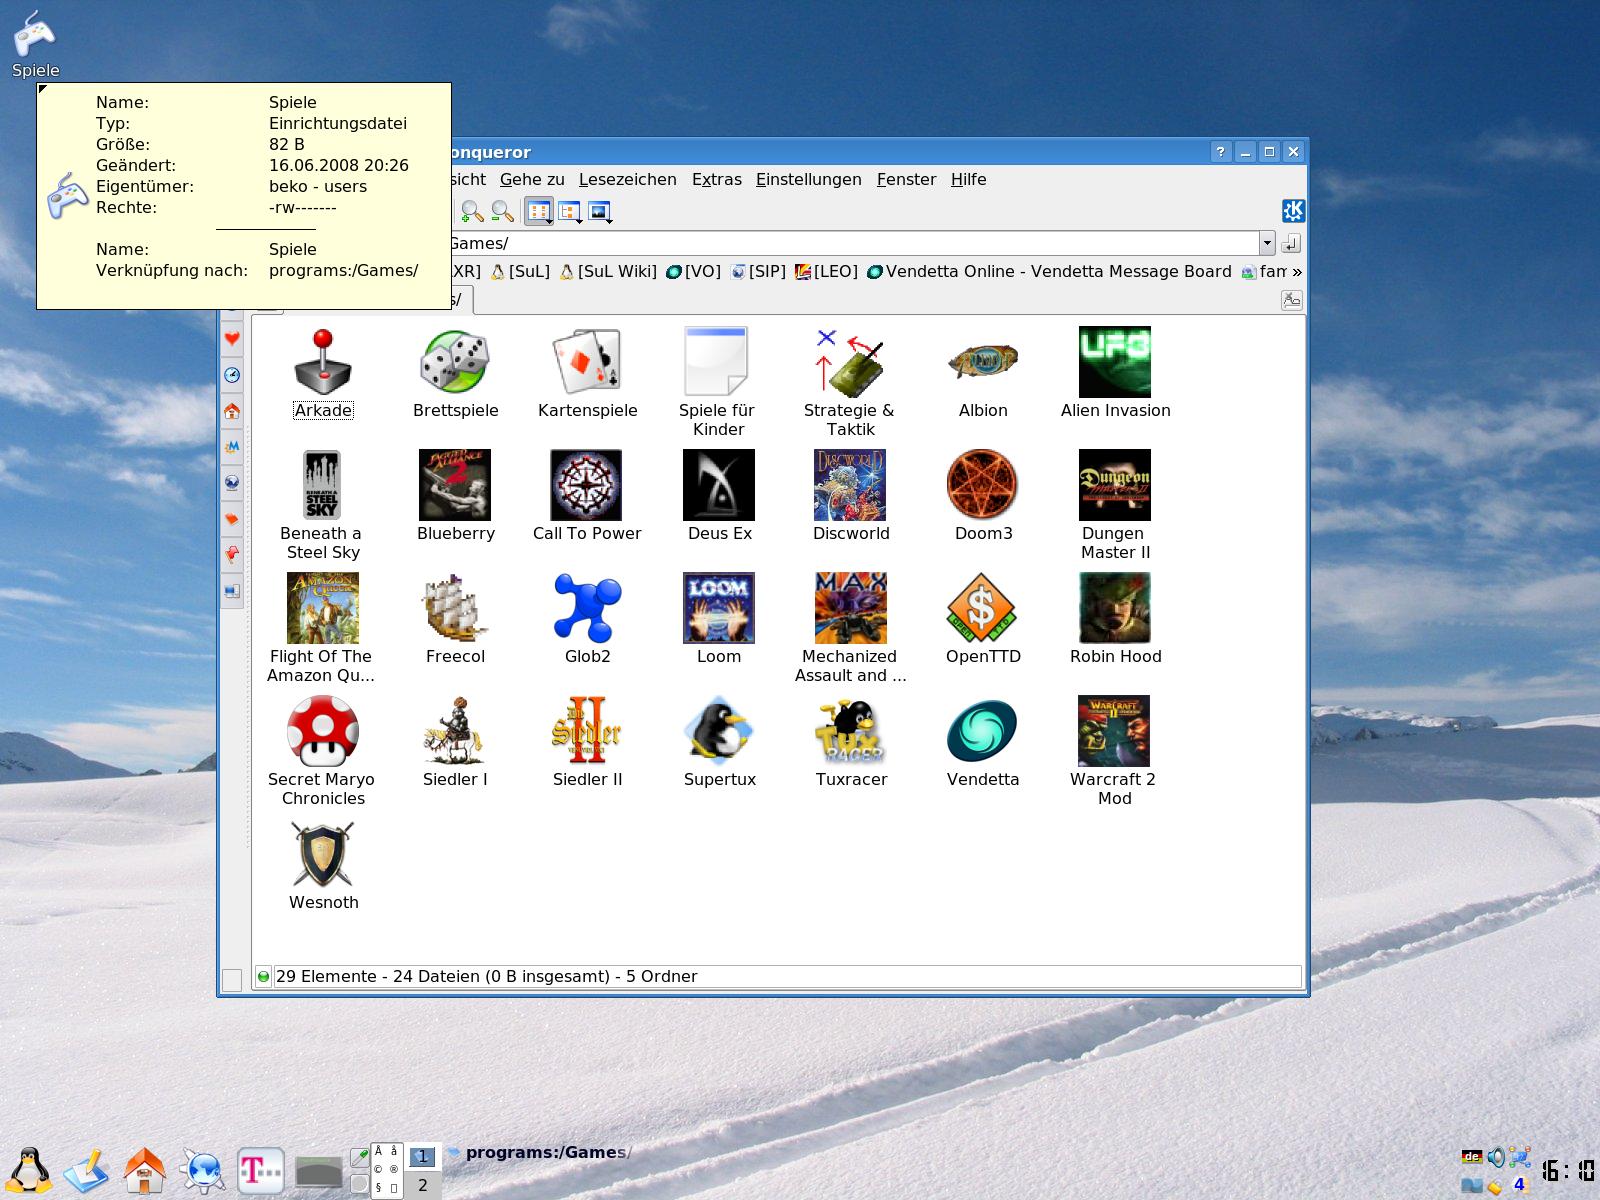Show more bookmarks with the chevron
Image resolution: width=1600 pixels, height=1200 pixels.
click(1297, 271)
